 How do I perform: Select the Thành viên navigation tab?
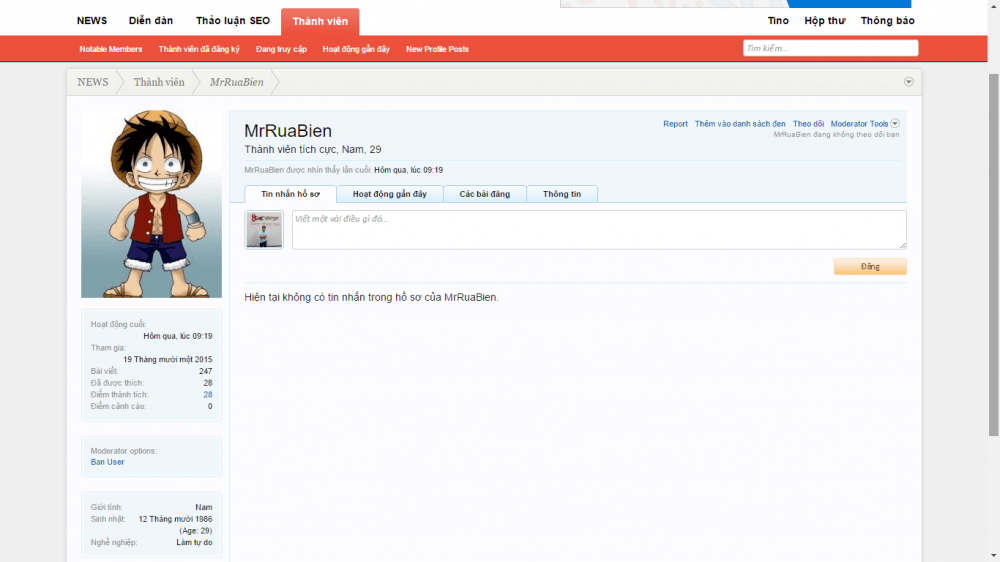point(320,22)
